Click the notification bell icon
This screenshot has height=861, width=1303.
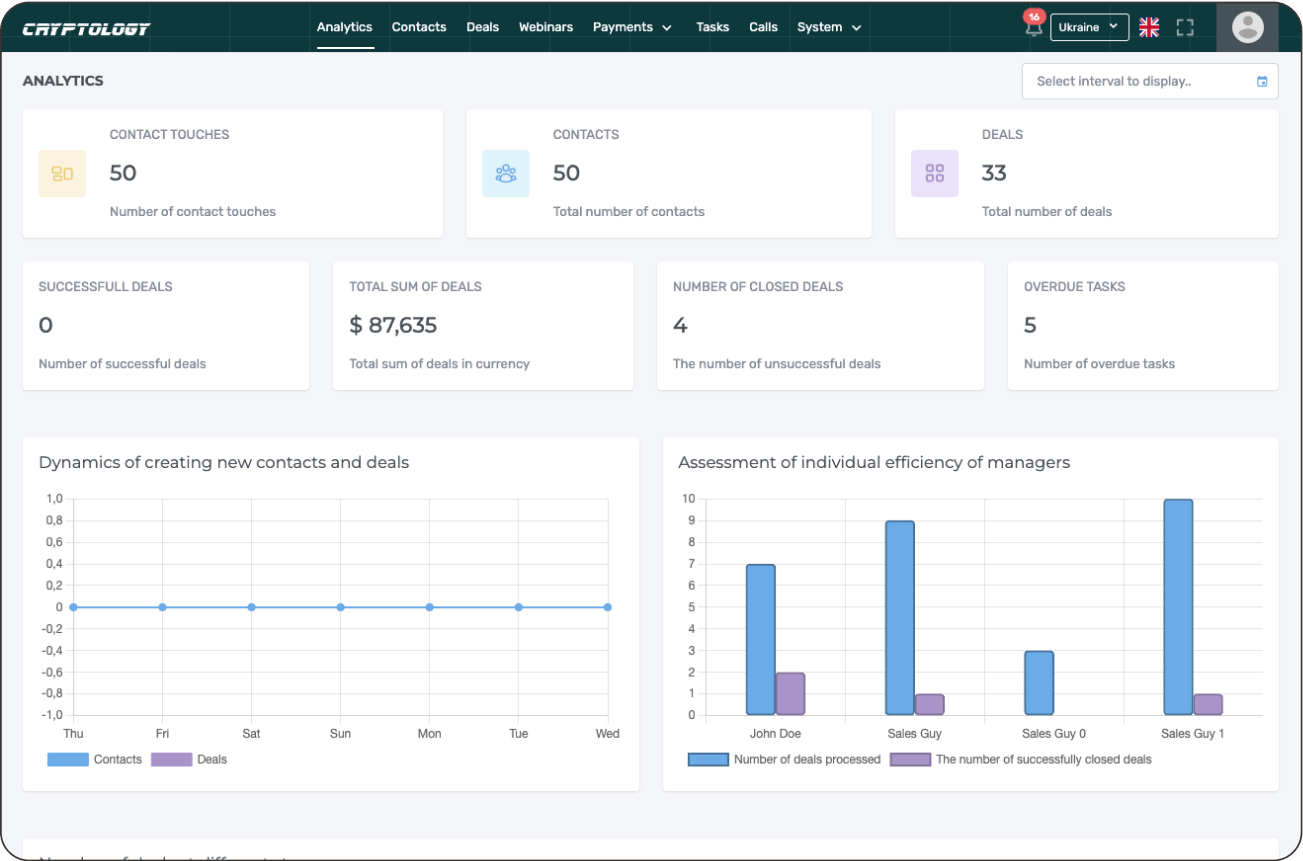click(x=1033, y=28)
